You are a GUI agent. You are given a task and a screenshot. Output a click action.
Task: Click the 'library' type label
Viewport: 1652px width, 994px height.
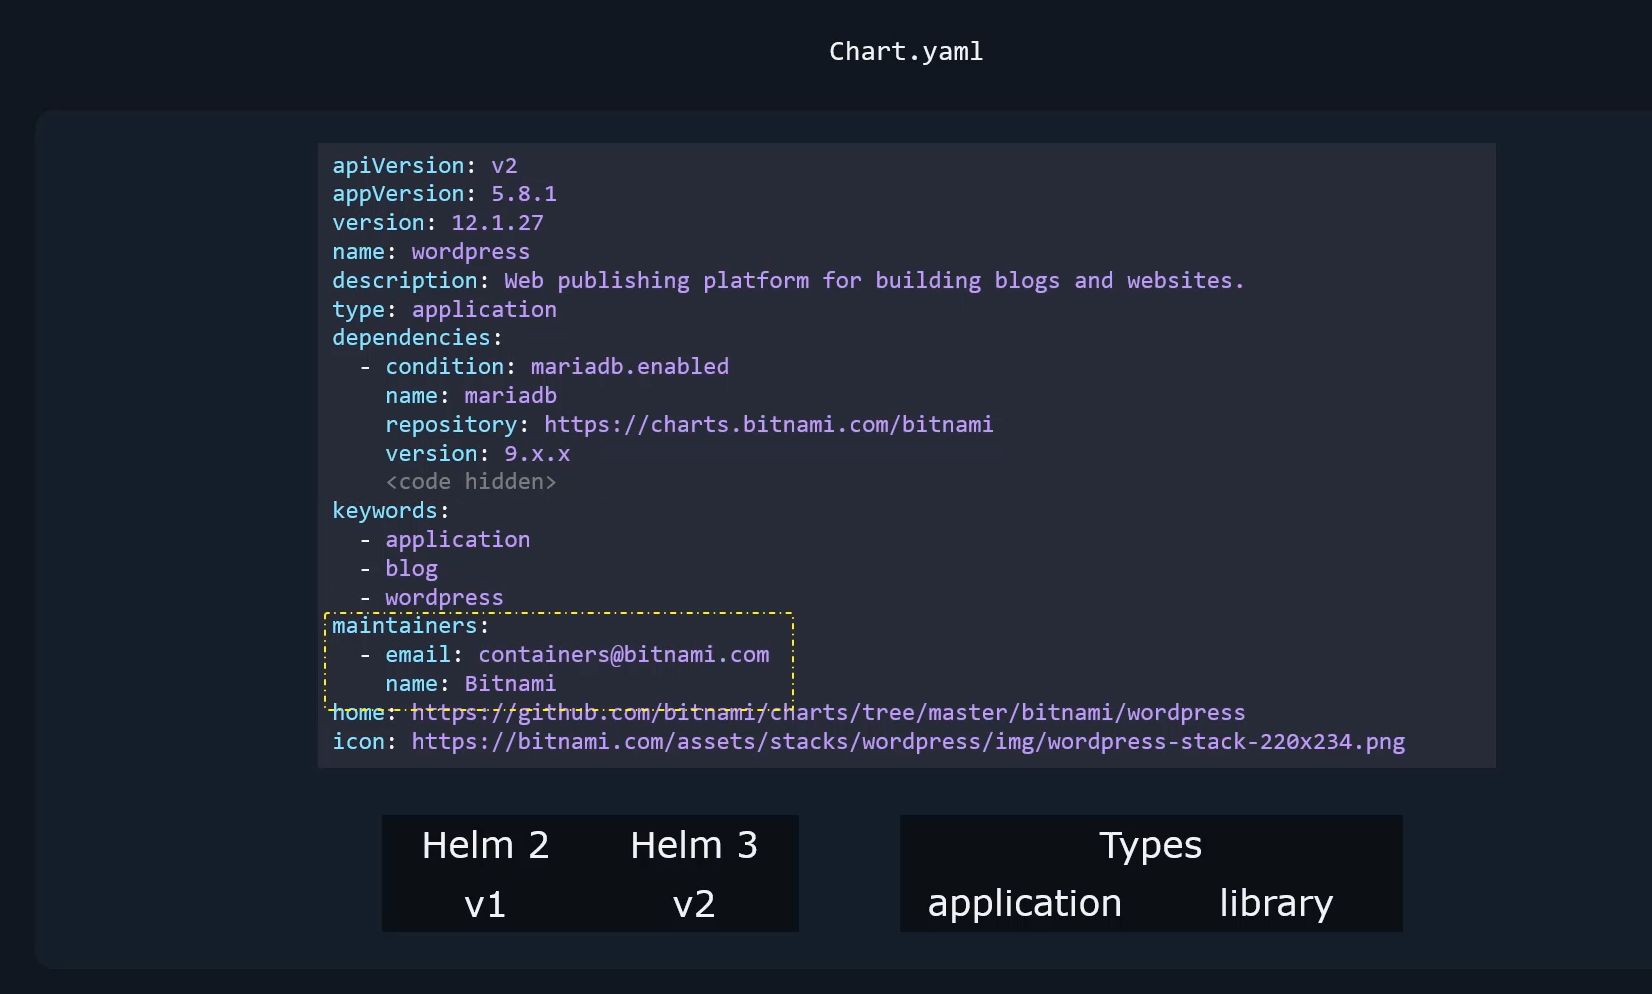point(1276,904)
